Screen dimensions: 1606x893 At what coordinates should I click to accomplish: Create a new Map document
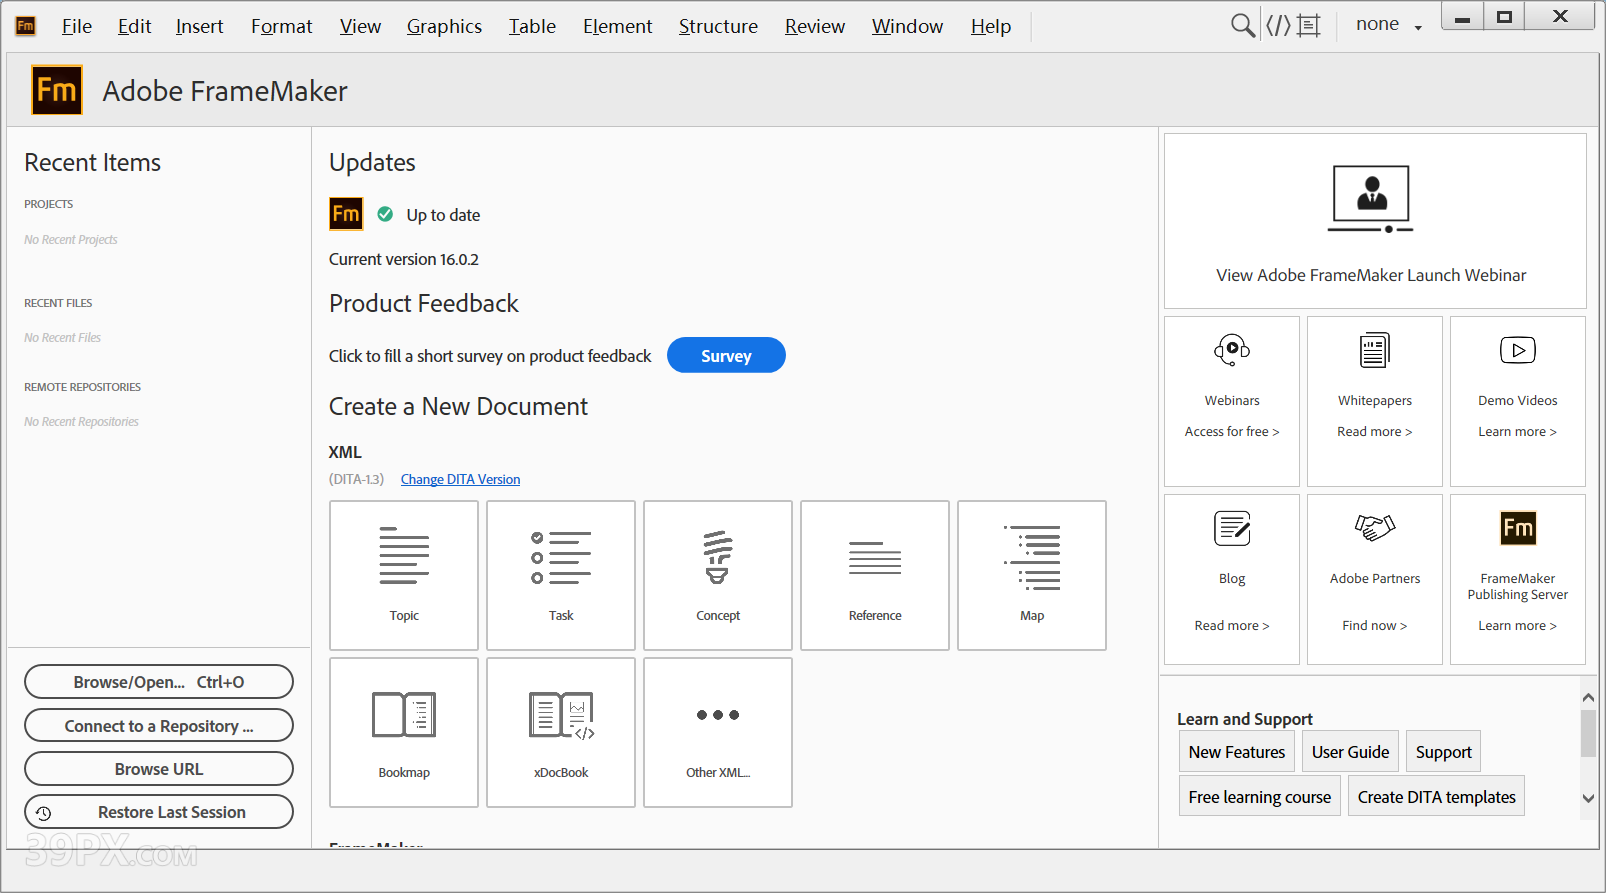[1032, 575]
